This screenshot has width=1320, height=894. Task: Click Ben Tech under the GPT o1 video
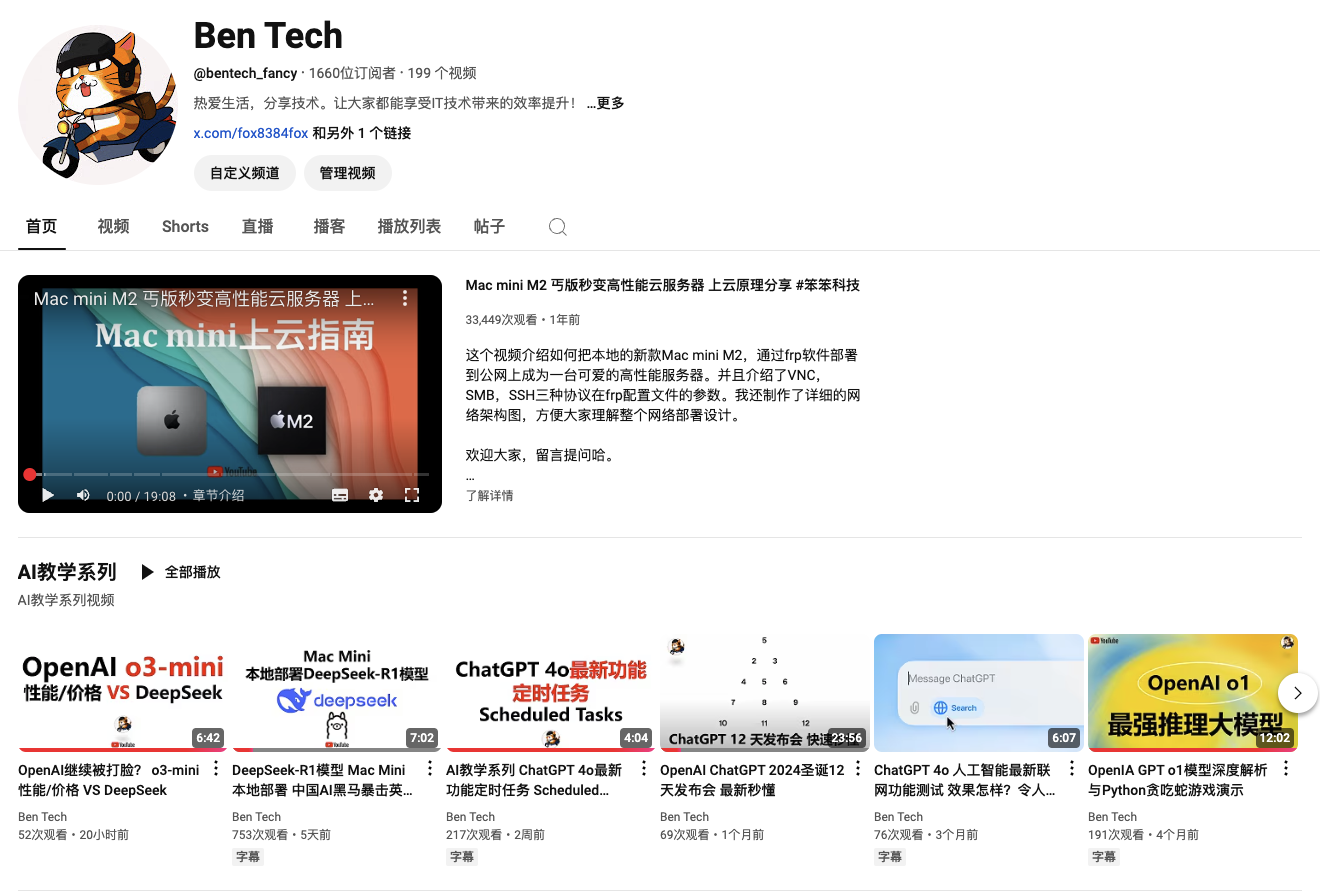click(1112, 817)
